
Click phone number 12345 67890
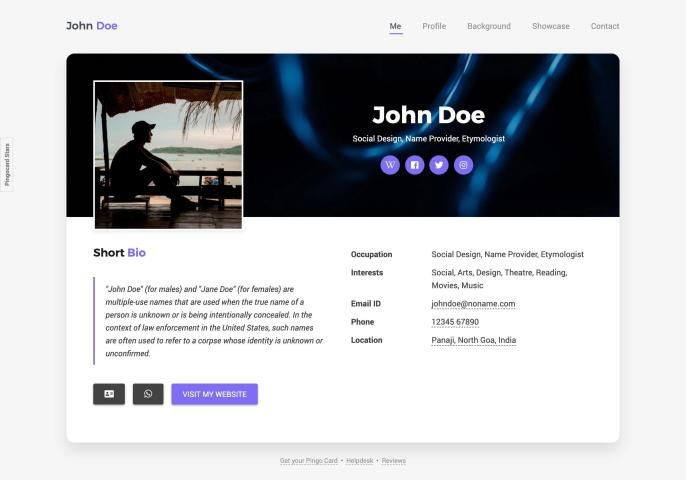(x=455, y=322)
